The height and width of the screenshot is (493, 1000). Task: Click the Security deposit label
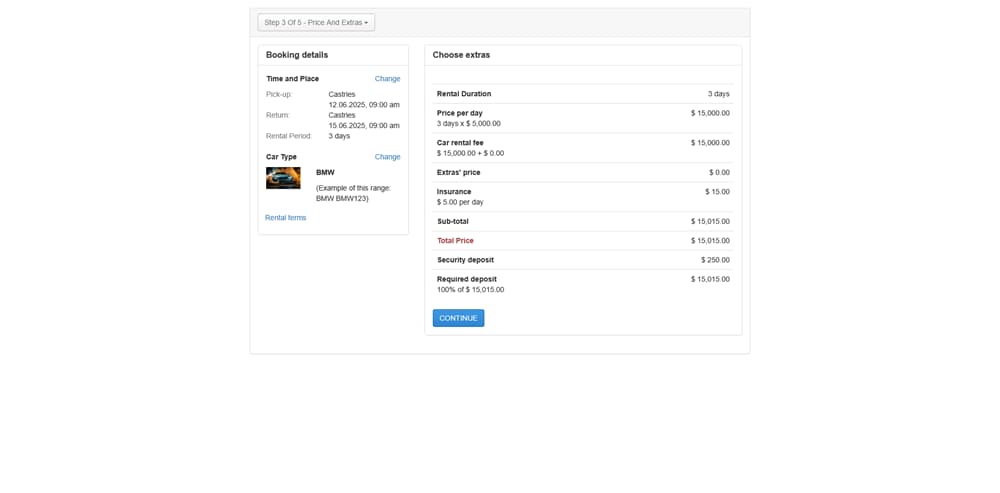coord(465,260)
